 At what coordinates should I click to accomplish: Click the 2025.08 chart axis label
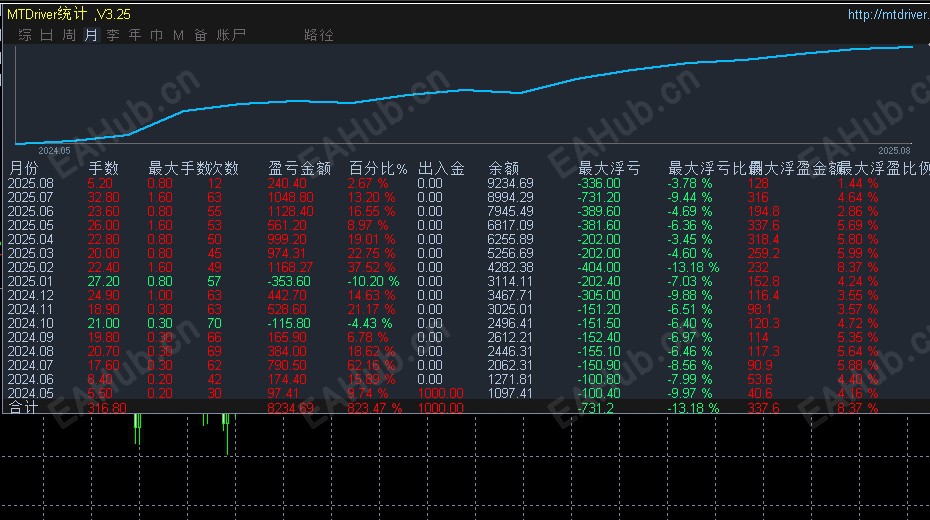894,151
